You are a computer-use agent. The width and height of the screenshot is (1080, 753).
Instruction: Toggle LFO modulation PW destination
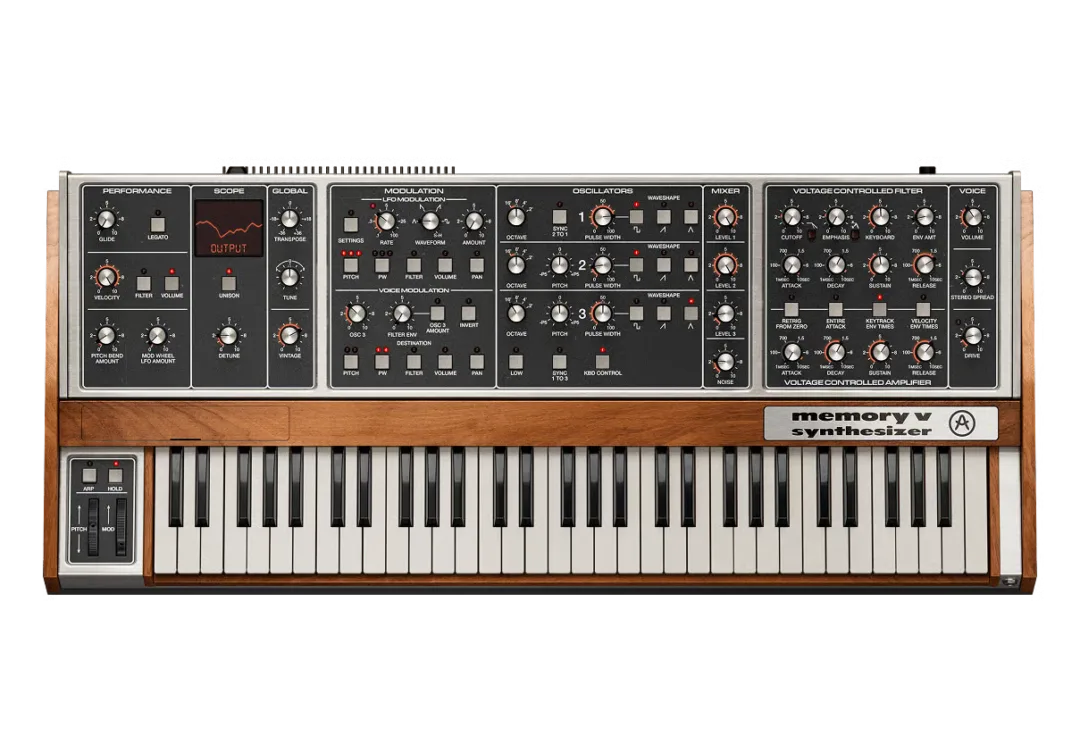coord(382,265)
